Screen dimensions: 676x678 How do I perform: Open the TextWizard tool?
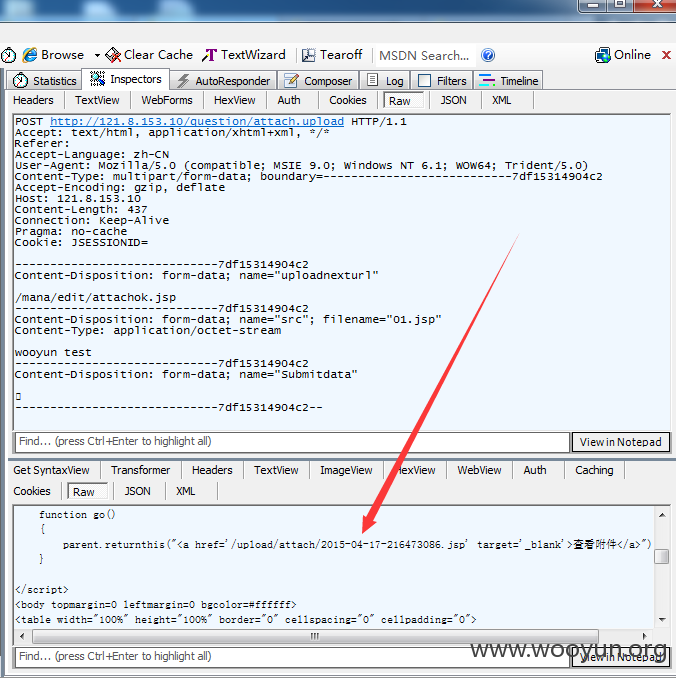(244, 55)
